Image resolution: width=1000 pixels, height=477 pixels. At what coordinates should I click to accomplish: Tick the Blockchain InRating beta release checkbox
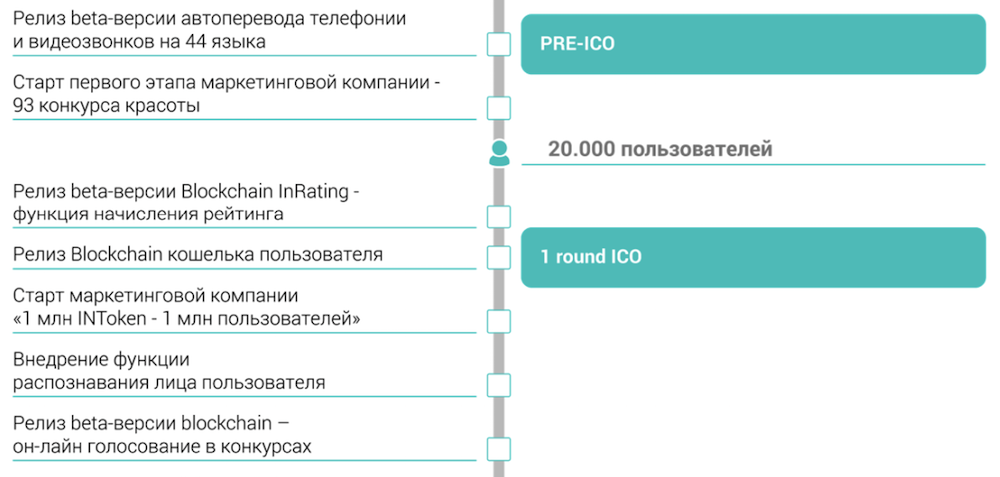click(x=499, y=217)
